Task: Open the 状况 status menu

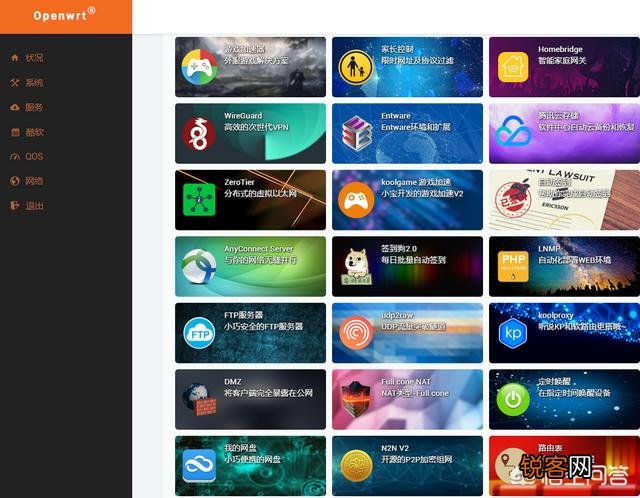Action: pos(34,58)
